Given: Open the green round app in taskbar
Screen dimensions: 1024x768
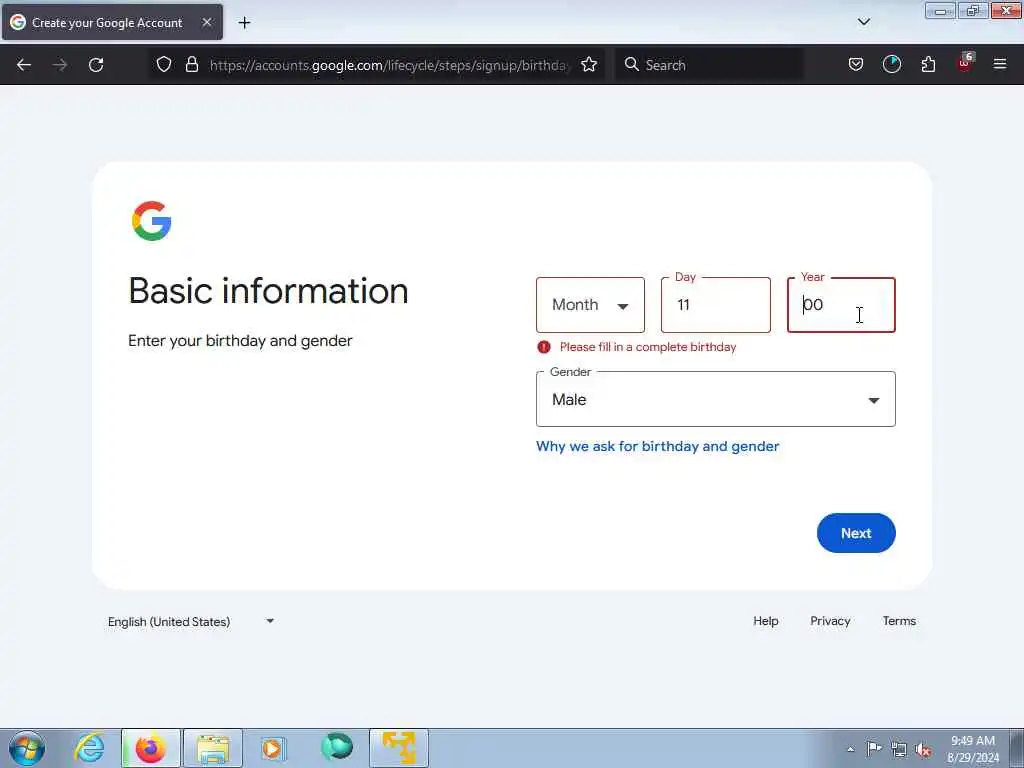Looking at the screenshot, I should (x=337, y=747).
